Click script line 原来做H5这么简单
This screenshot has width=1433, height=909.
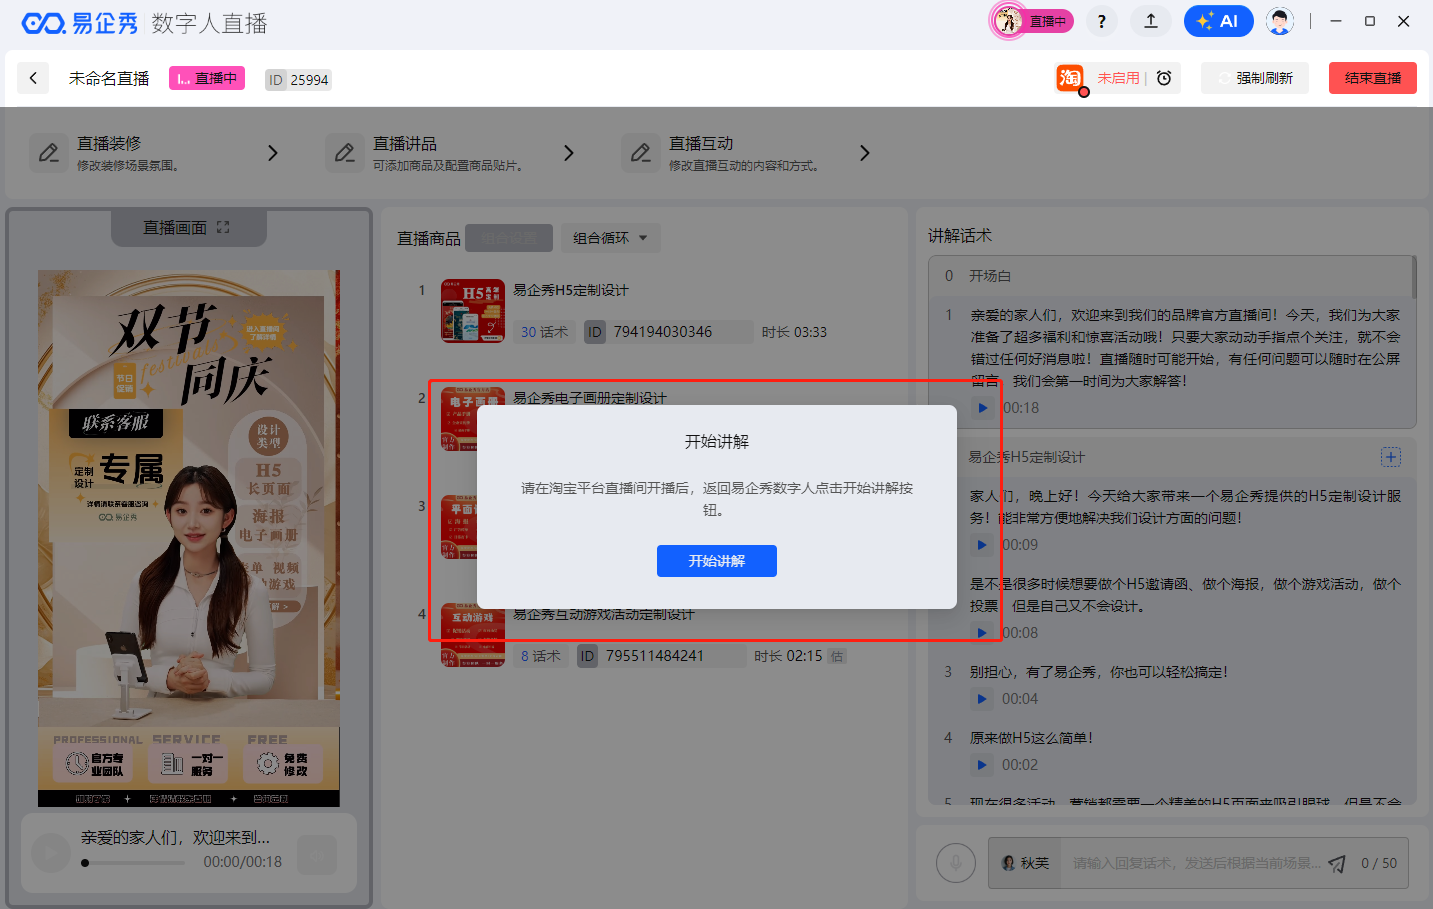1031,738
